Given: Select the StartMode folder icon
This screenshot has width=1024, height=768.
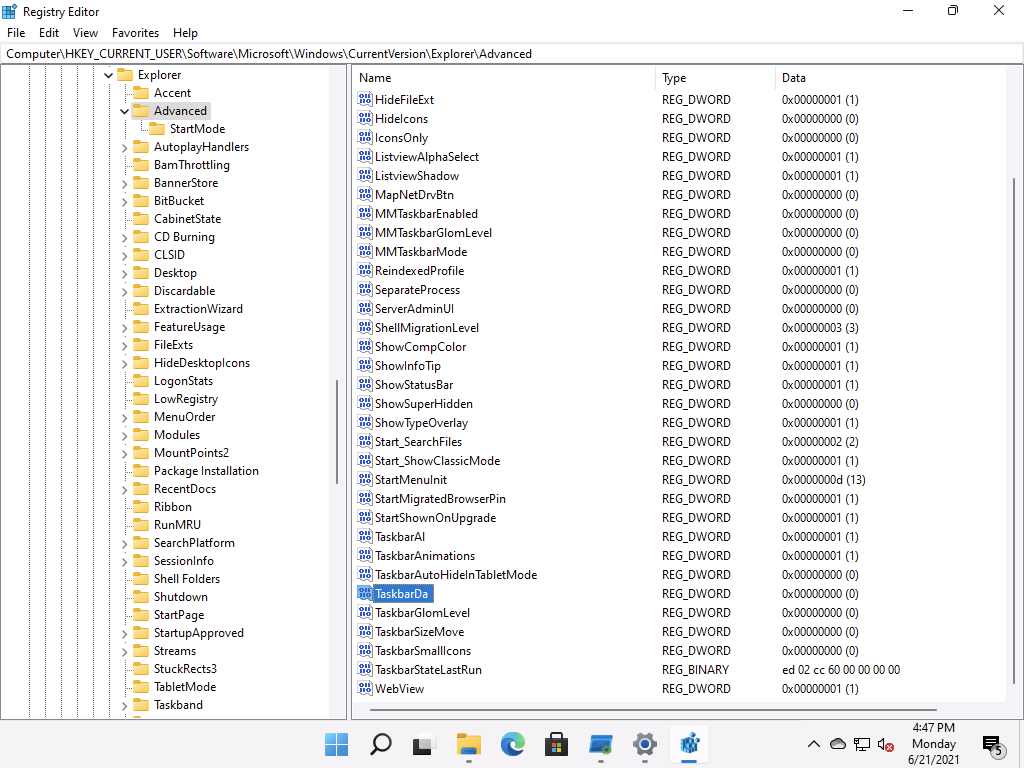Looking at the screenshot, I should (x=157, y=129).
